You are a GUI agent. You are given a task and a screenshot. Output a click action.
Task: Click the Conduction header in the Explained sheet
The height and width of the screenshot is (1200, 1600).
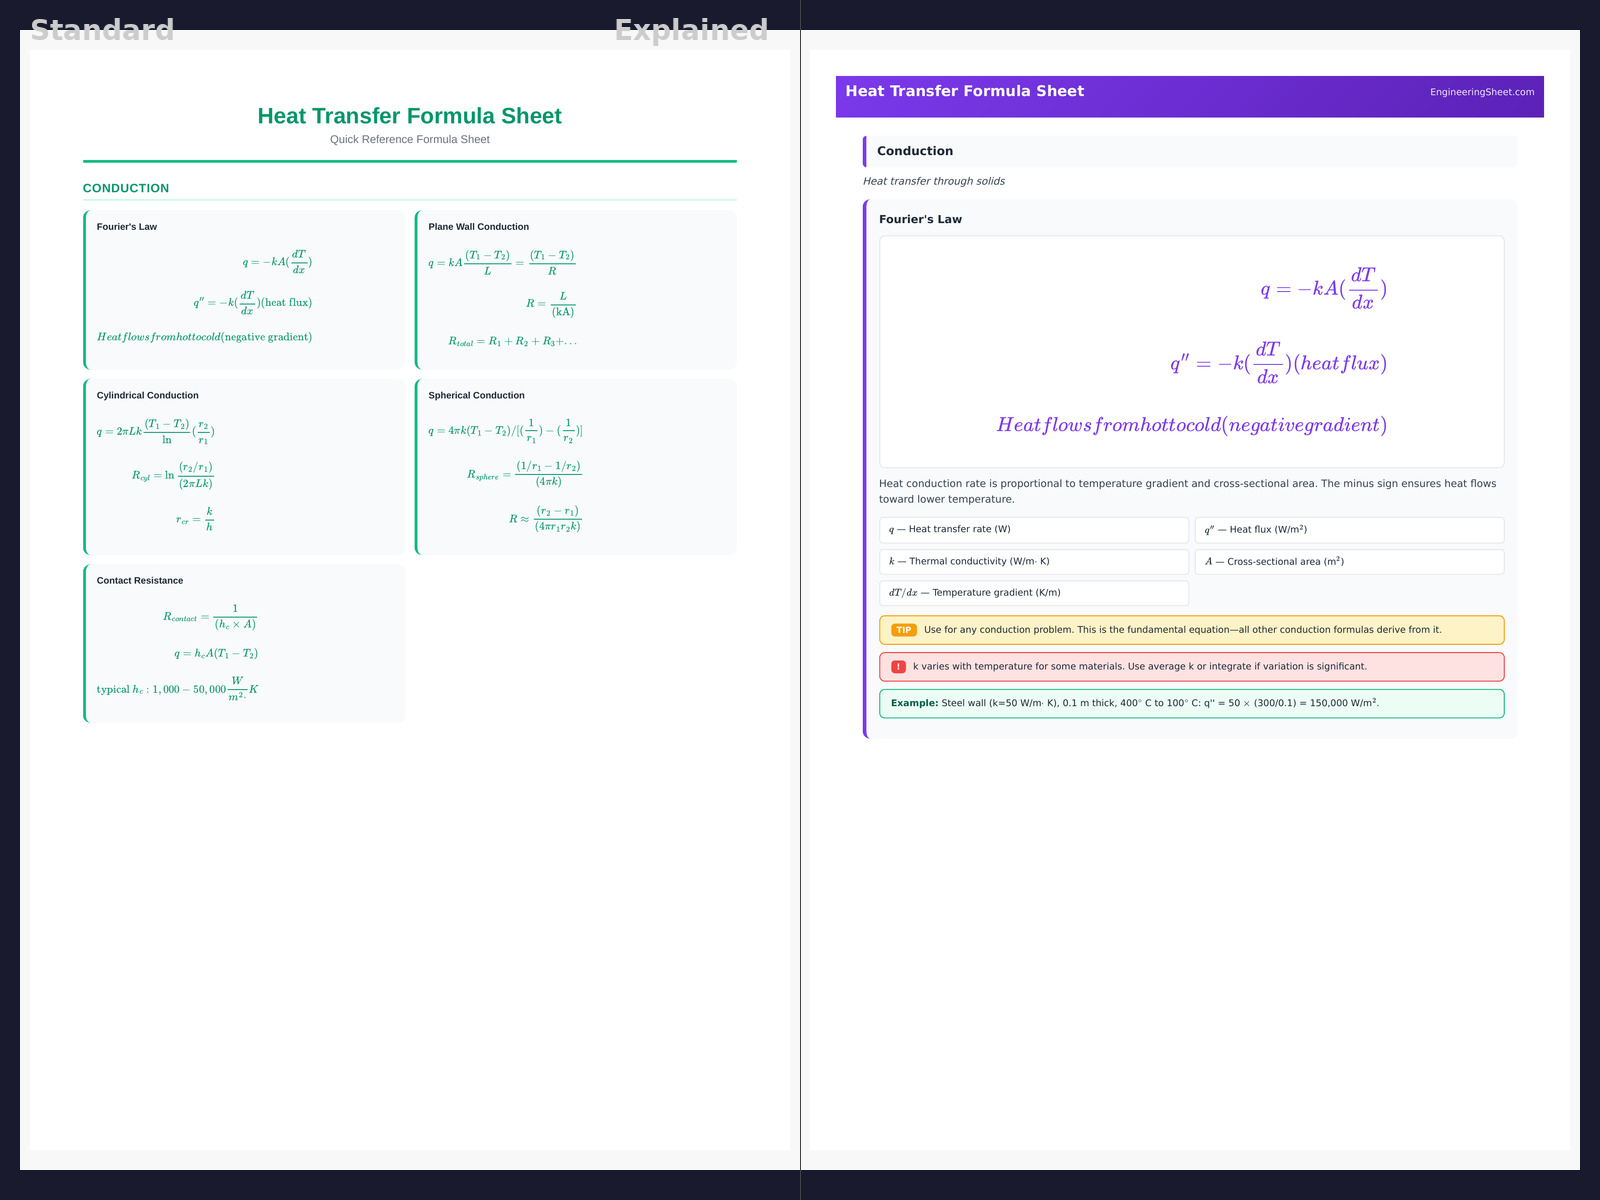915,151
